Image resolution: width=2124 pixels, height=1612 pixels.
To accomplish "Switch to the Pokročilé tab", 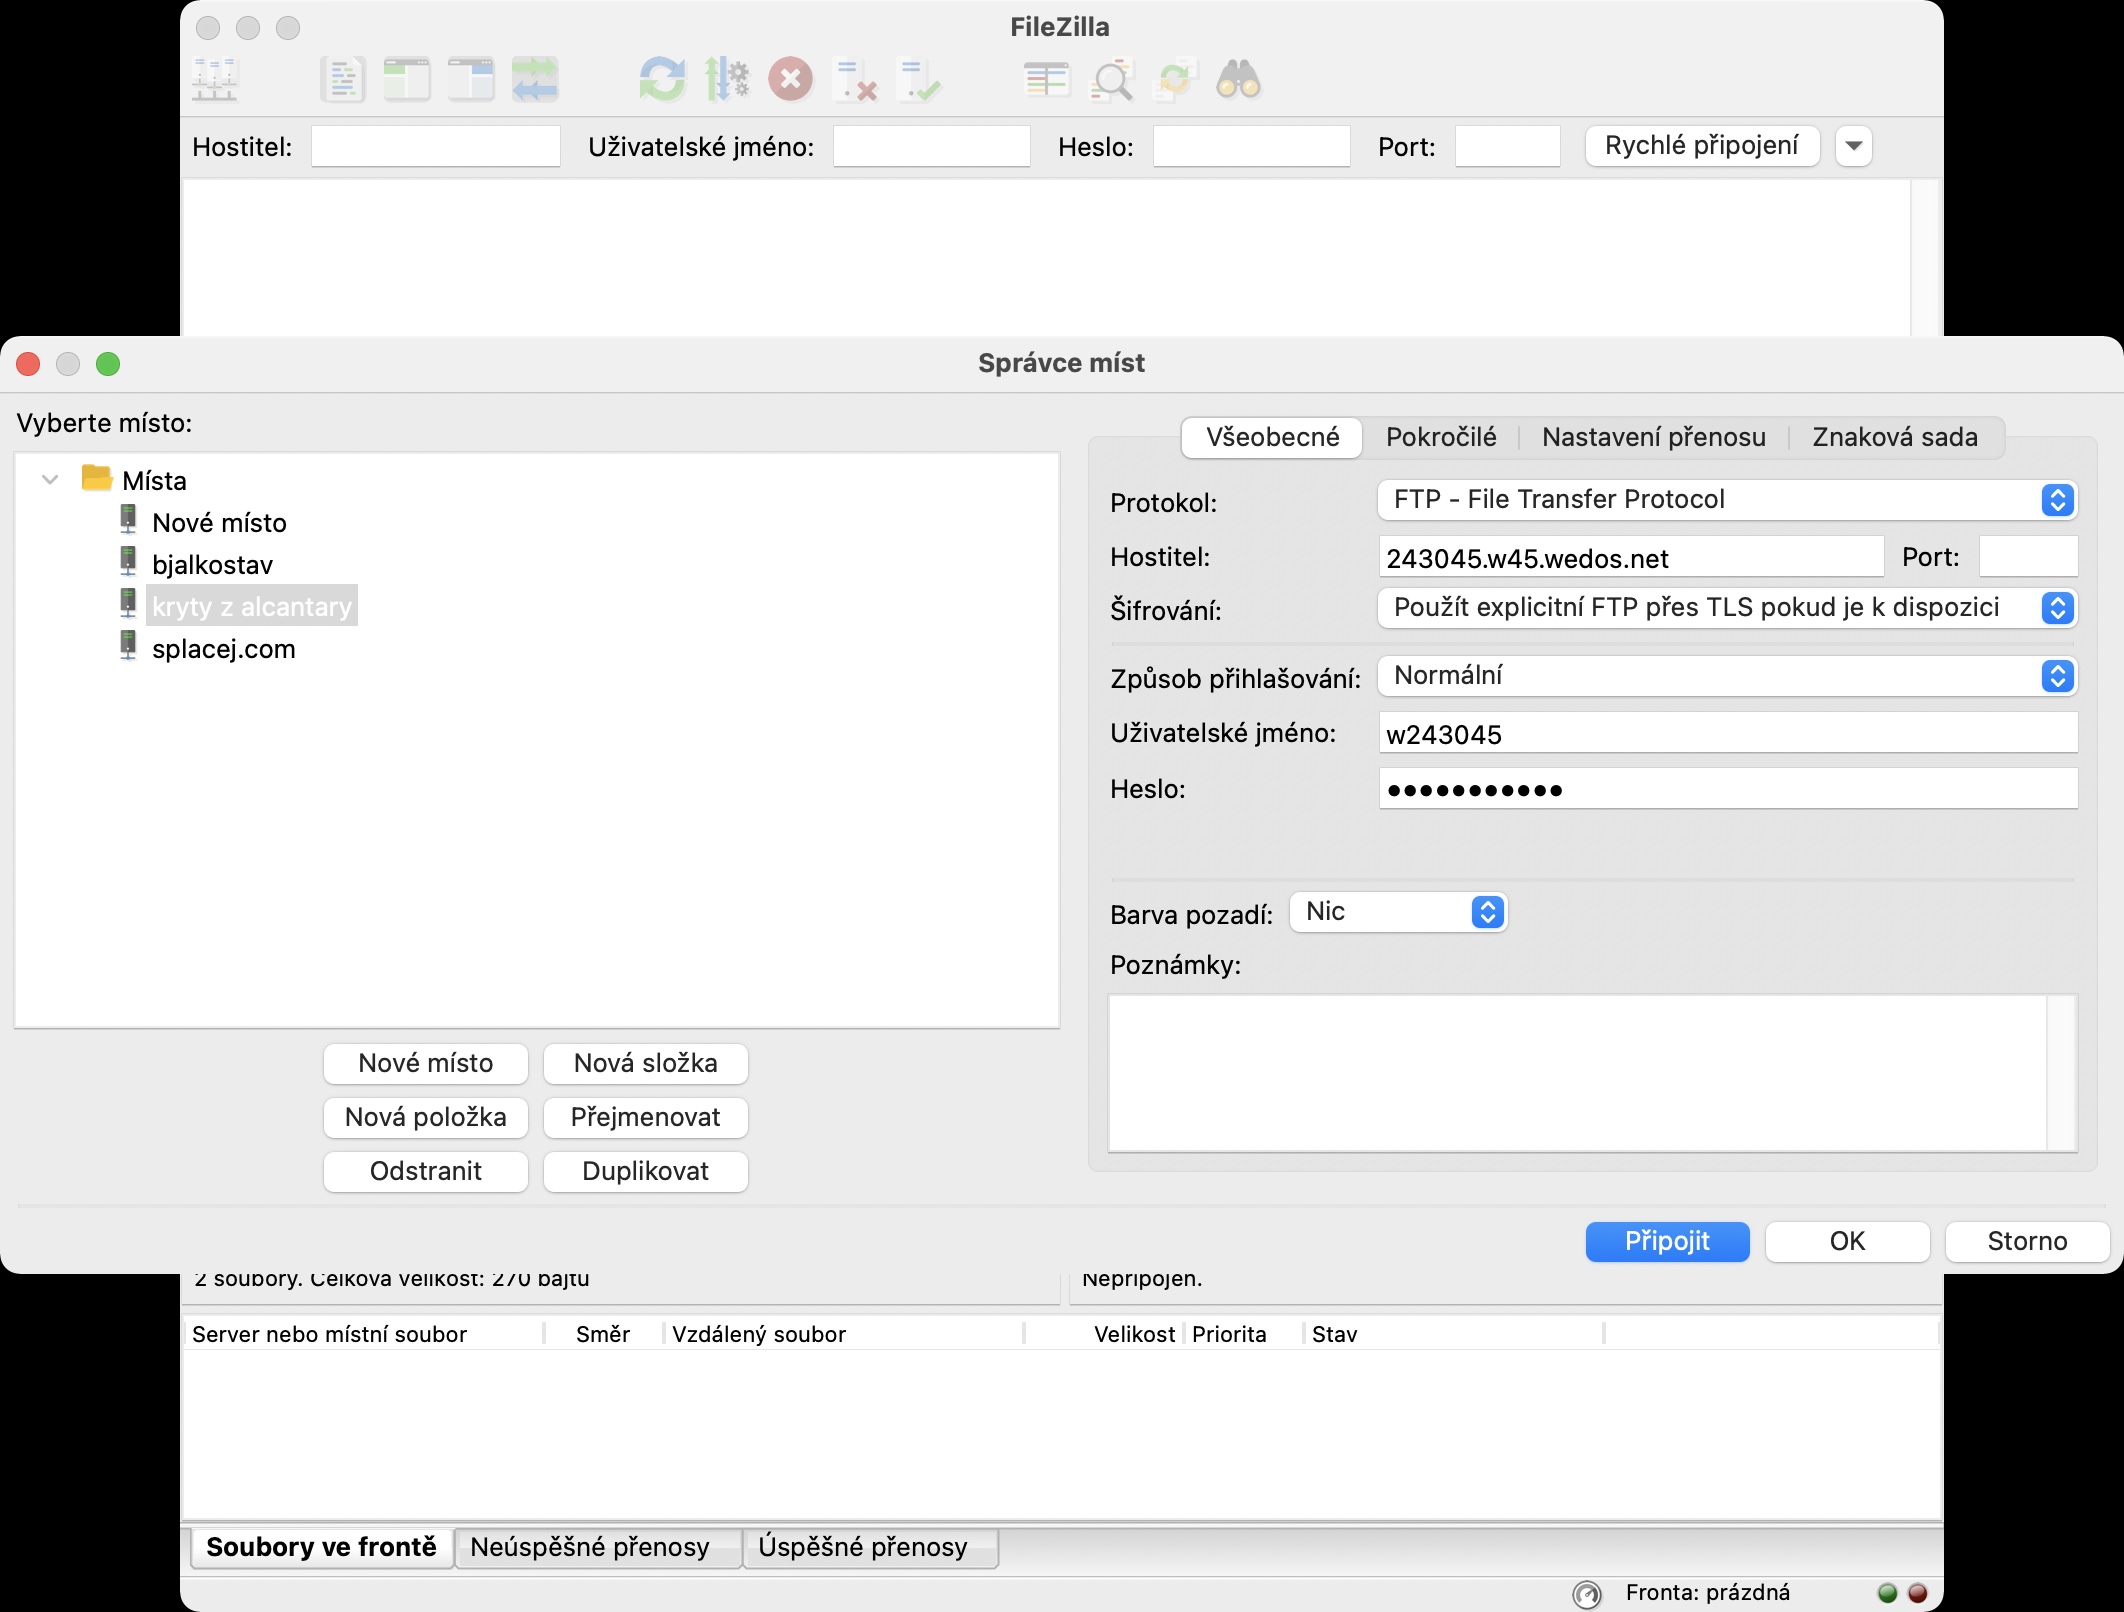I will point(1440,437).
